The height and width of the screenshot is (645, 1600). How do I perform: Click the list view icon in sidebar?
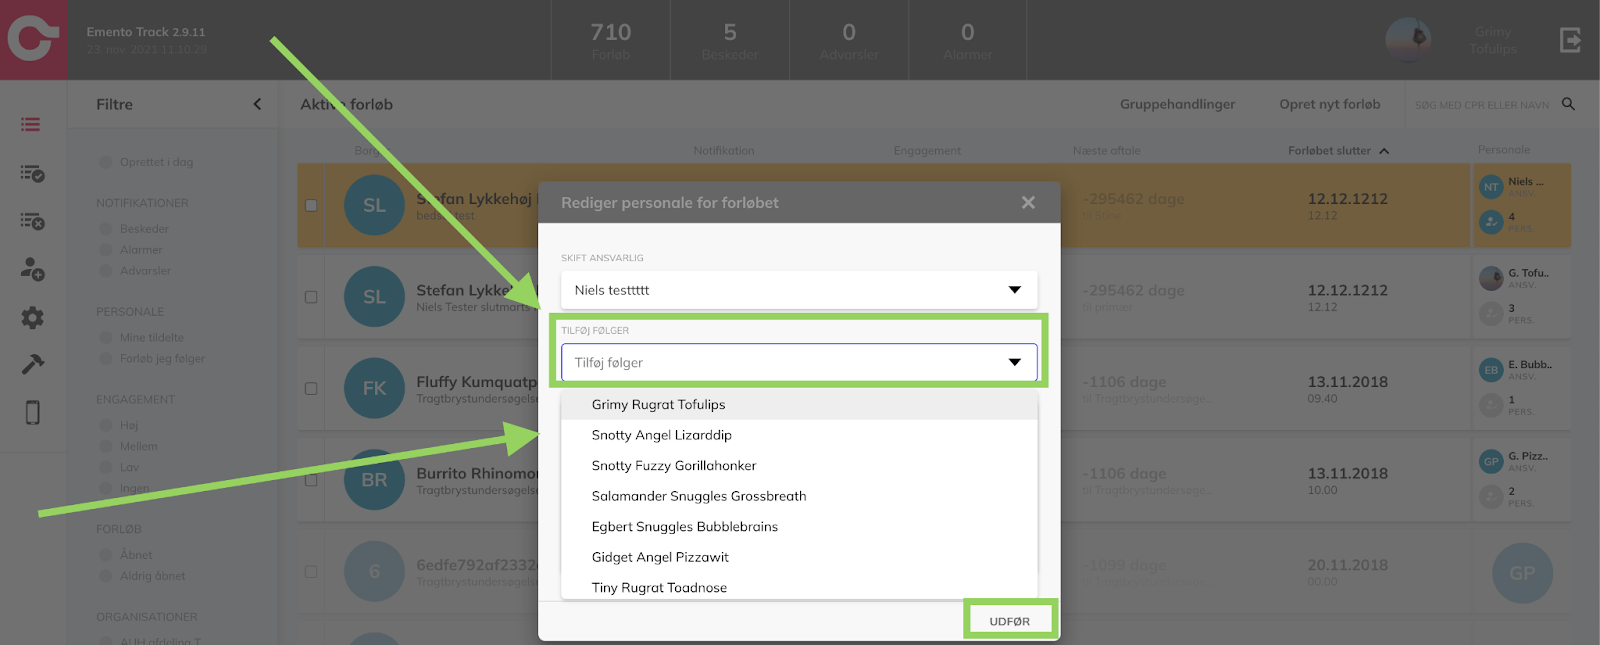click(x=31, y=125)
